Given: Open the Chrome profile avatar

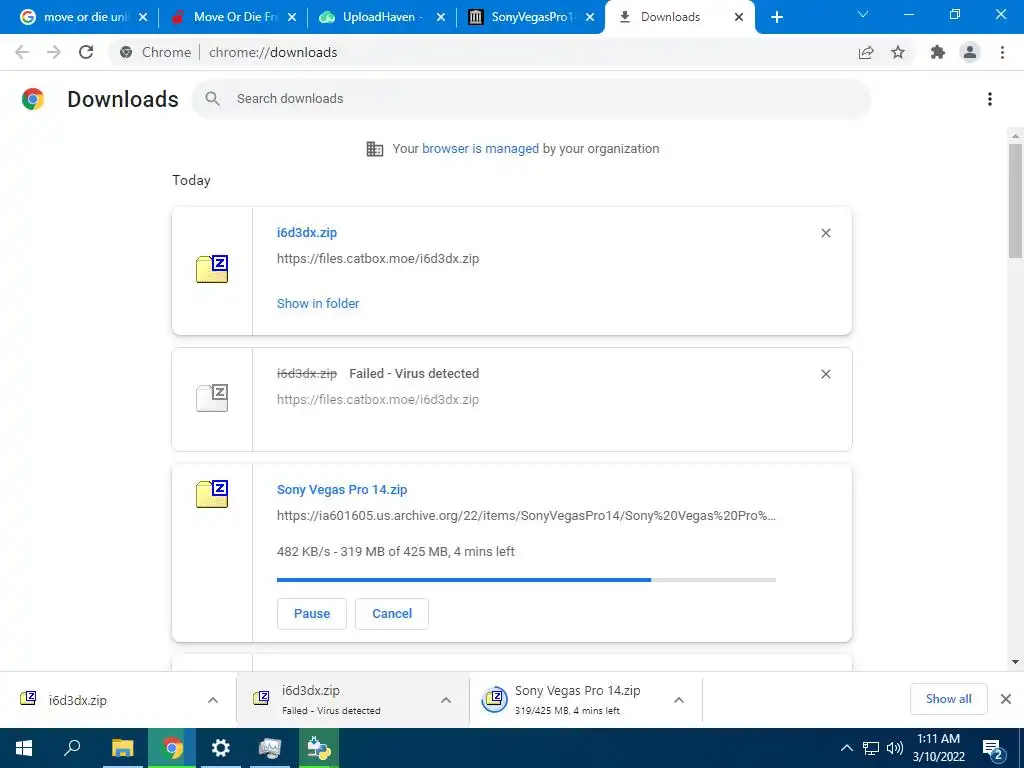Looking at the screenshot, I should [970, 52].
